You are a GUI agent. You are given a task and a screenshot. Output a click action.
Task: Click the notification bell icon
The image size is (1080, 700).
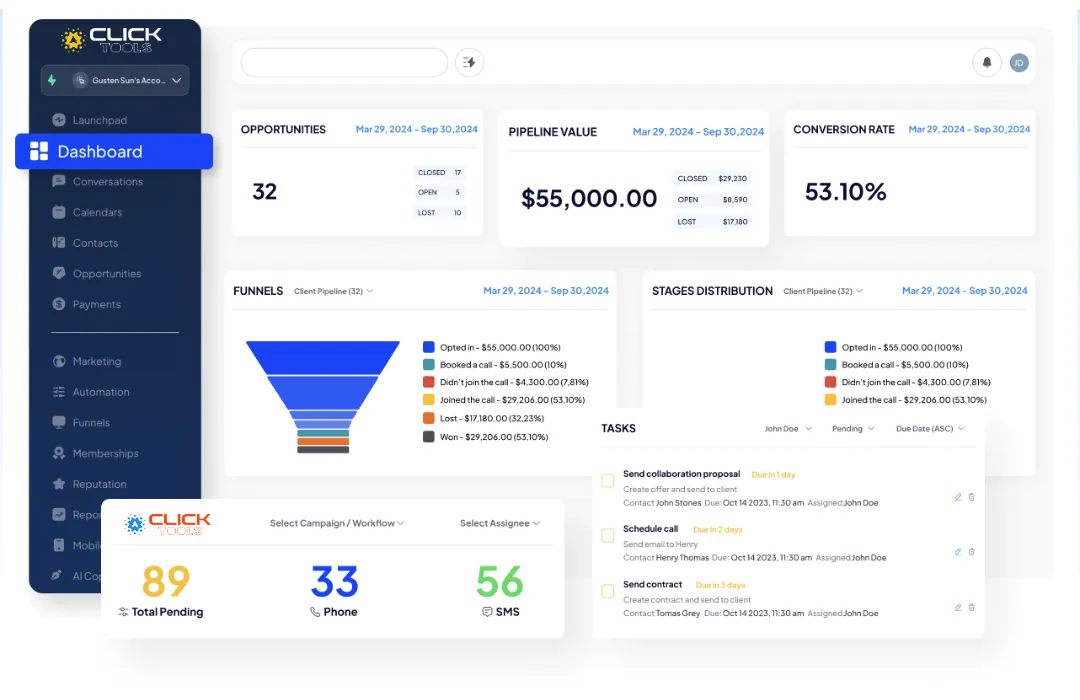[x=986, y=63]
